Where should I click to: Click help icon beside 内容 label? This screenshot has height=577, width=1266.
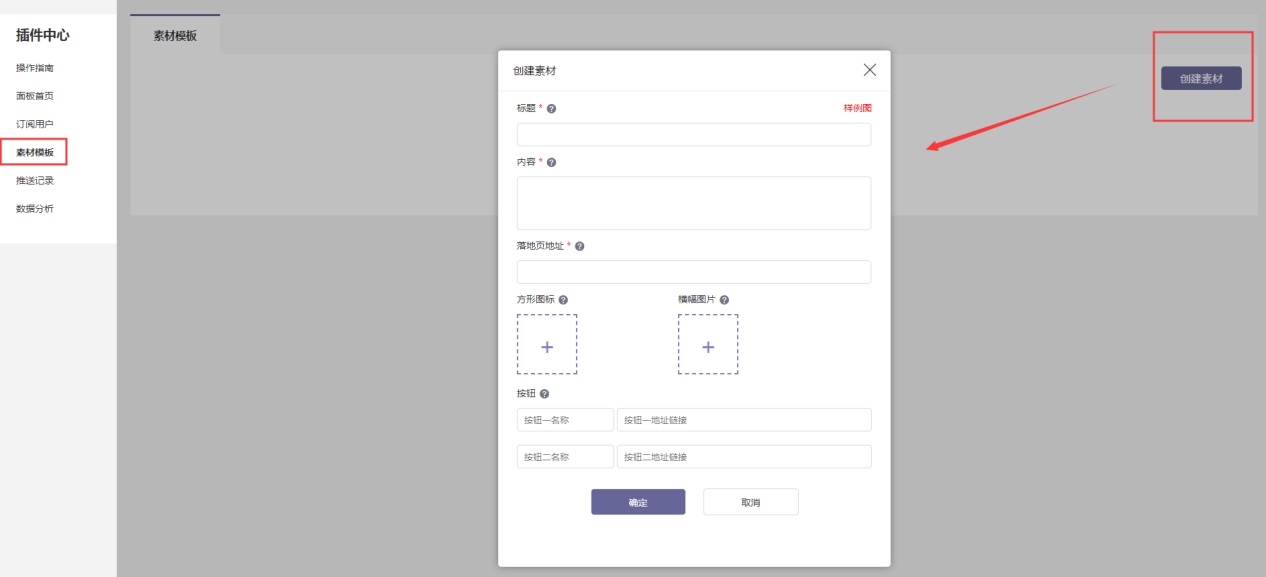coord(551,162)
